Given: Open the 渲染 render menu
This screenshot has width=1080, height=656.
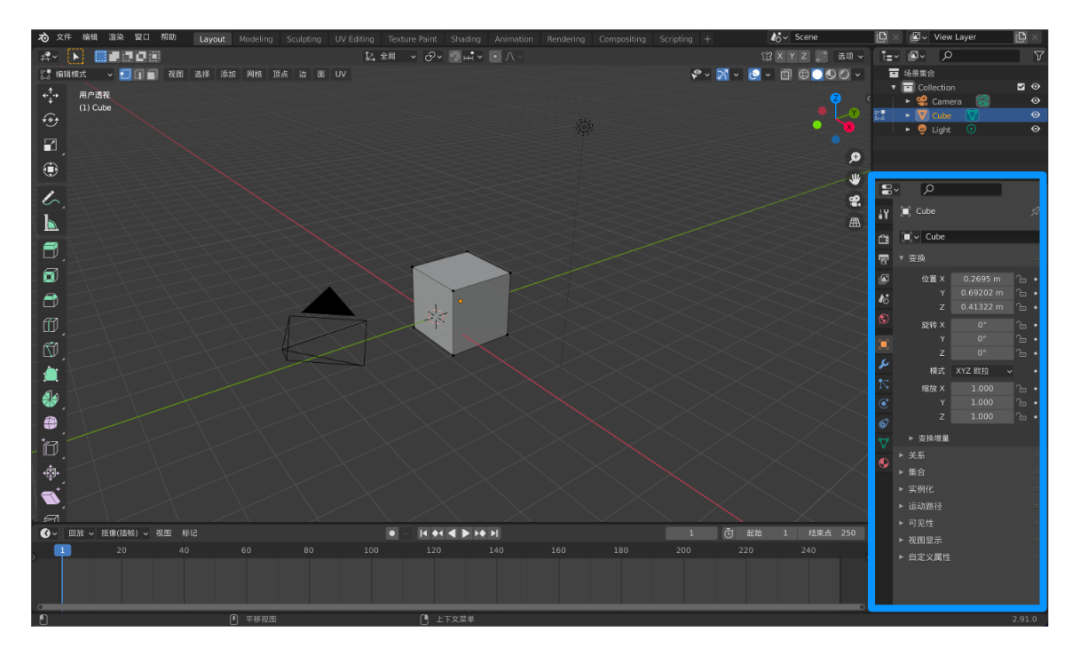Looking at the screenshot, I should point(116,37).
